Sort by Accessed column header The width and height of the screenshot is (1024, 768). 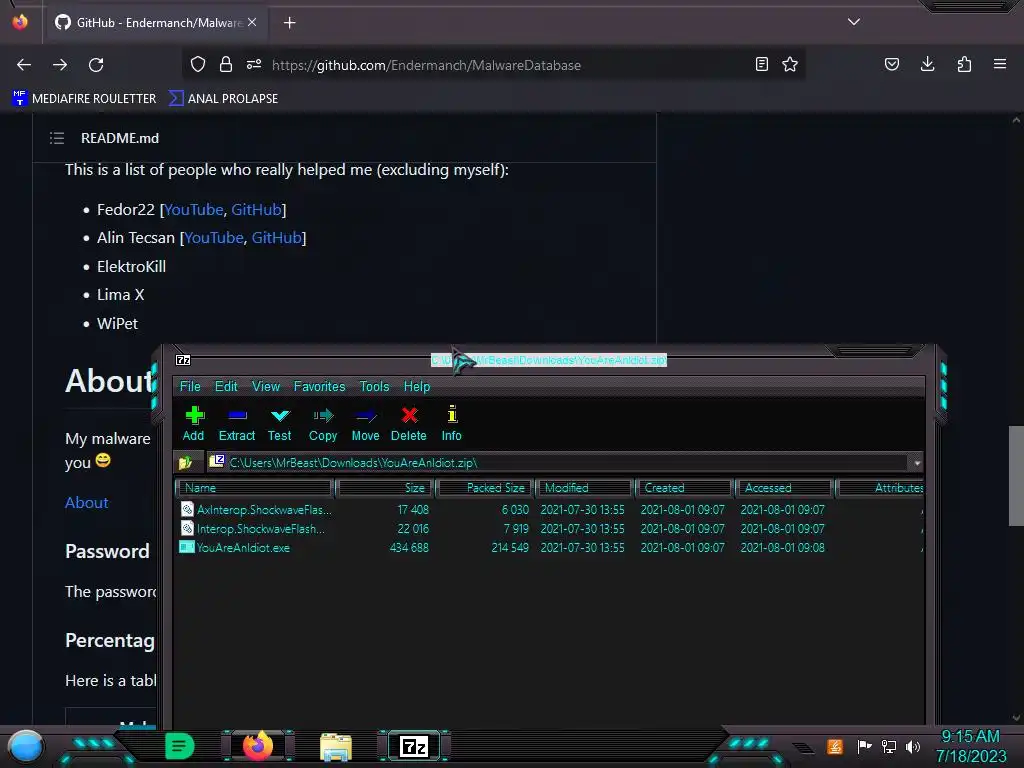pos(784,488)
